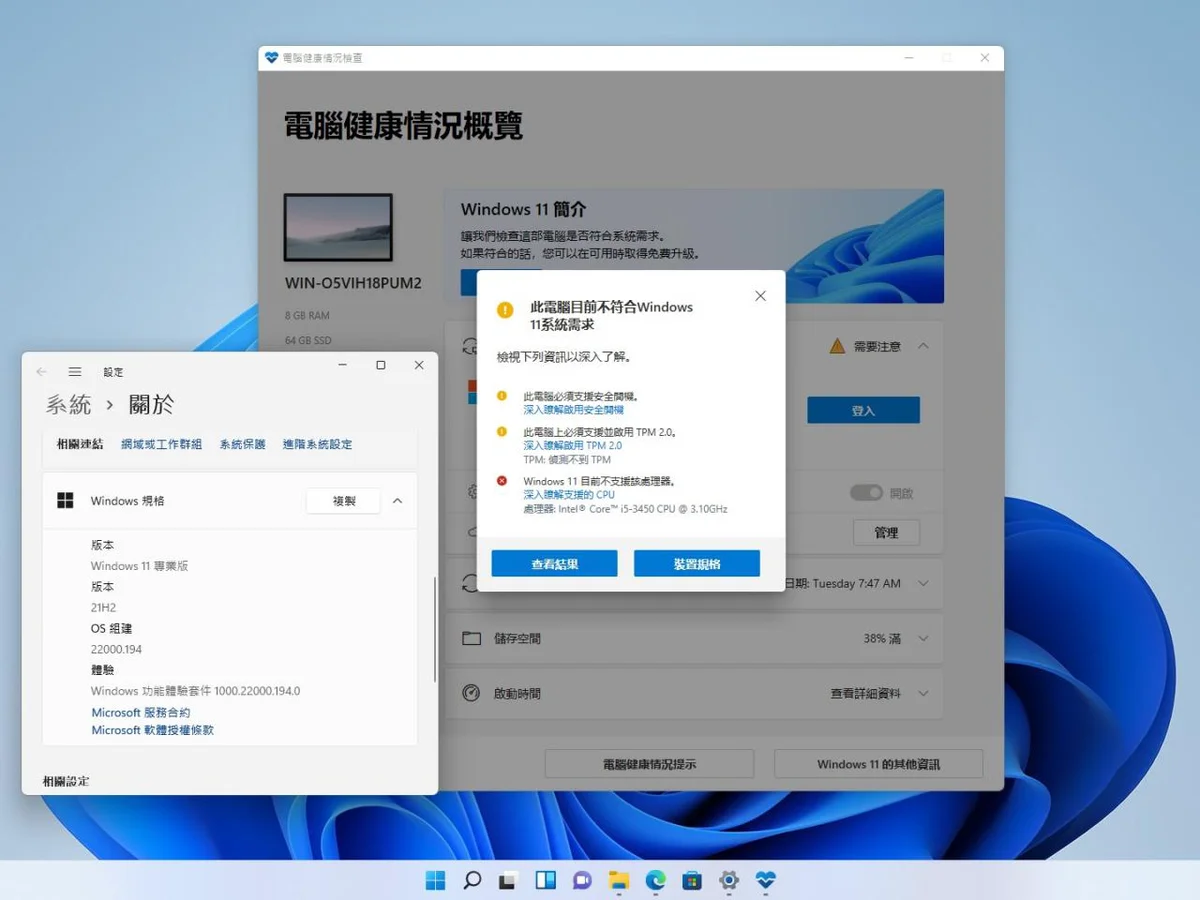Click the 查看結果 button
Viewport: 1200px width, 900px height.
pyautogui.click(x=554, y=564)
